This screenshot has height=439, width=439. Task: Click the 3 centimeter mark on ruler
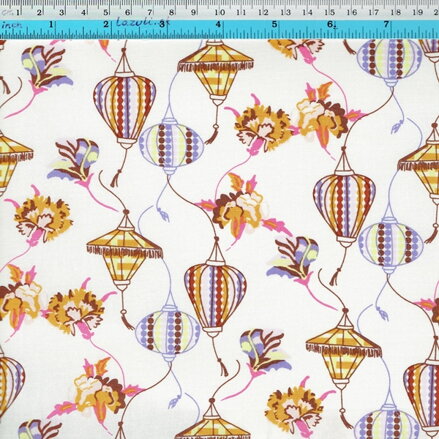coord(62,13)
